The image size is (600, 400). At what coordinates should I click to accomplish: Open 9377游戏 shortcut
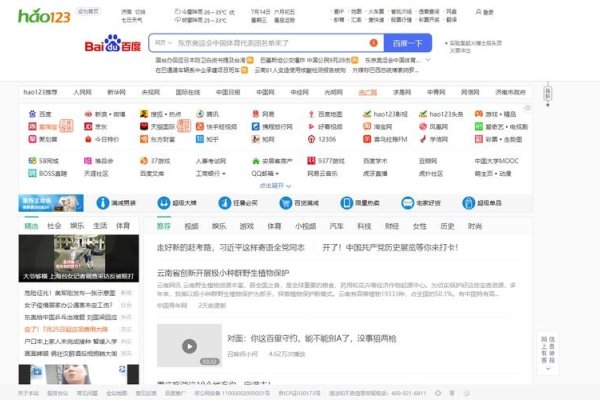pyautogui.click(x=326, y=161)
